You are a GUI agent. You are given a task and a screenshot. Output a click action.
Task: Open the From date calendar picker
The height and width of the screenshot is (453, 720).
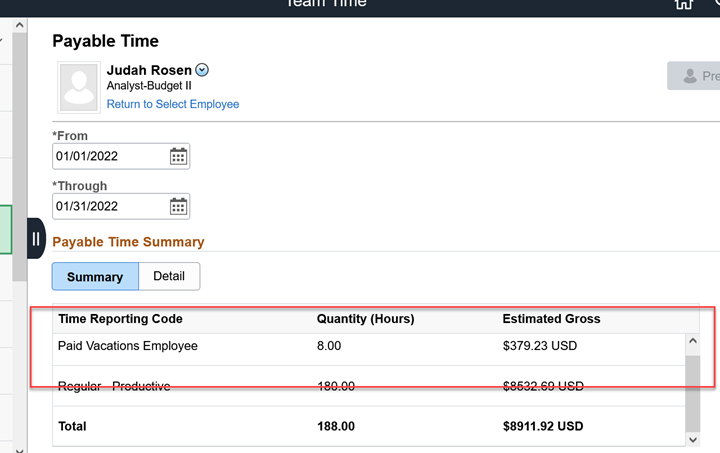click(178, 156)
